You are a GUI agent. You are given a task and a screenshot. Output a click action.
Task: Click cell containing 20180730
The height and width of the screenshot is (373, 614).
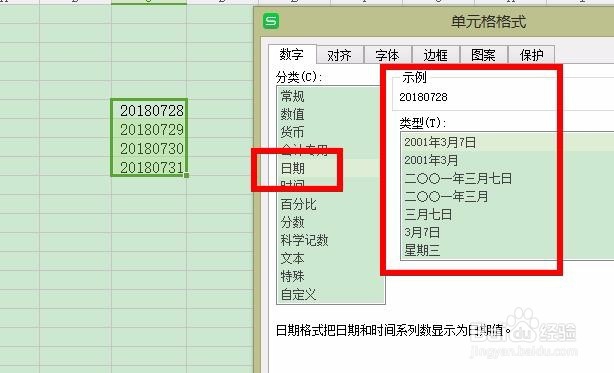(x=149, y=148)
